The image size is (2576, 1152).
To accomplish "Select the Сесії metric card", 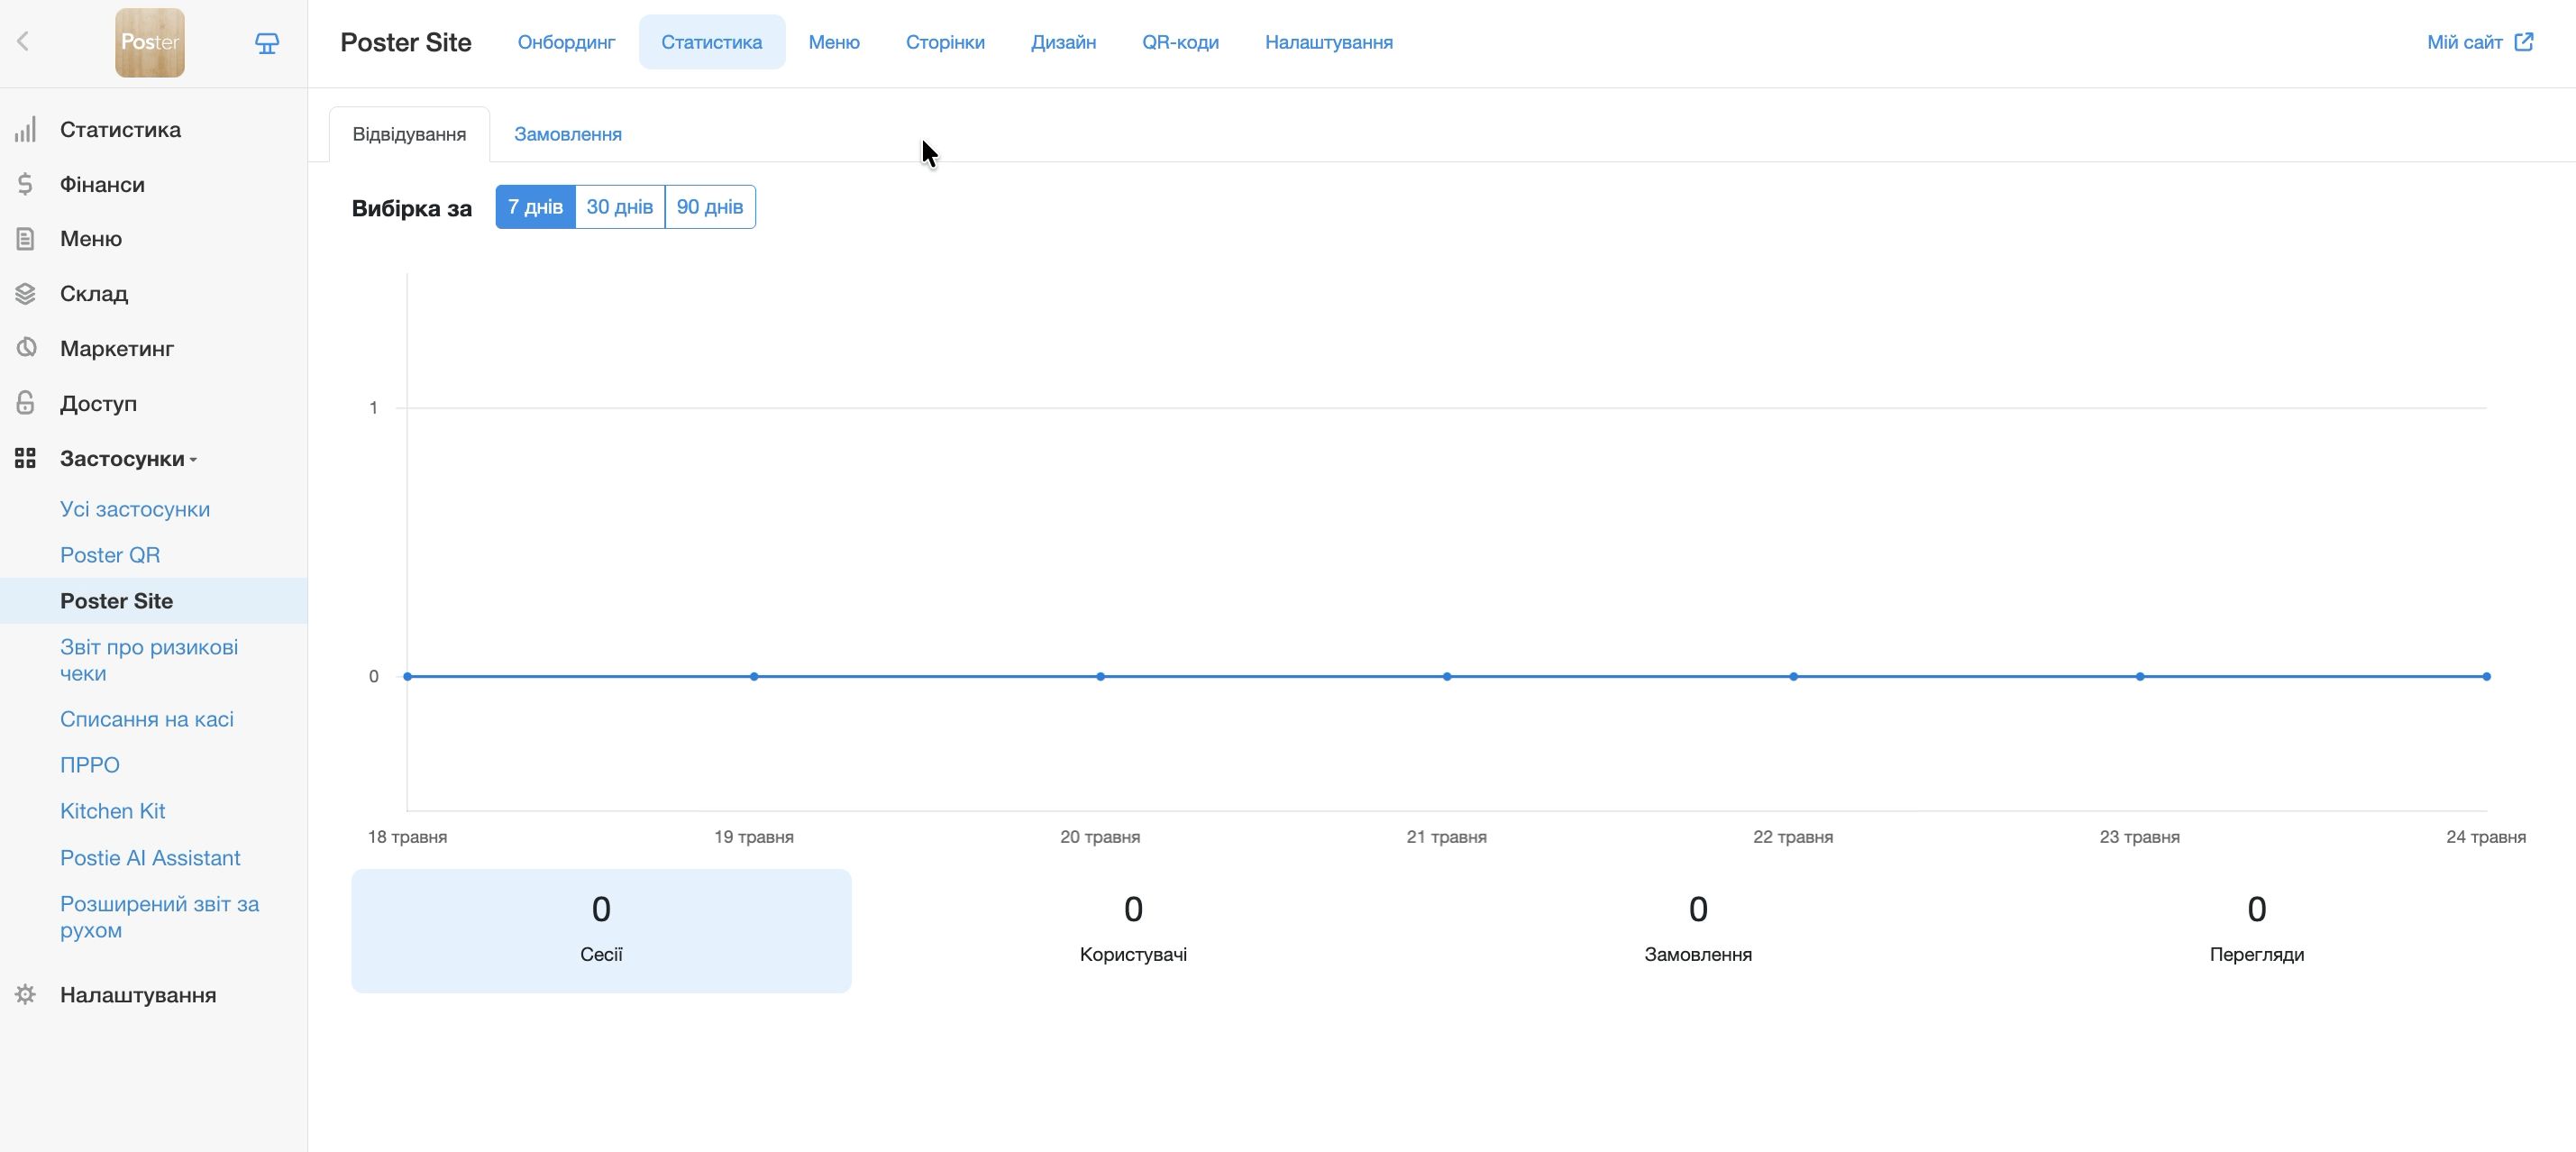I will pos(601,931).
